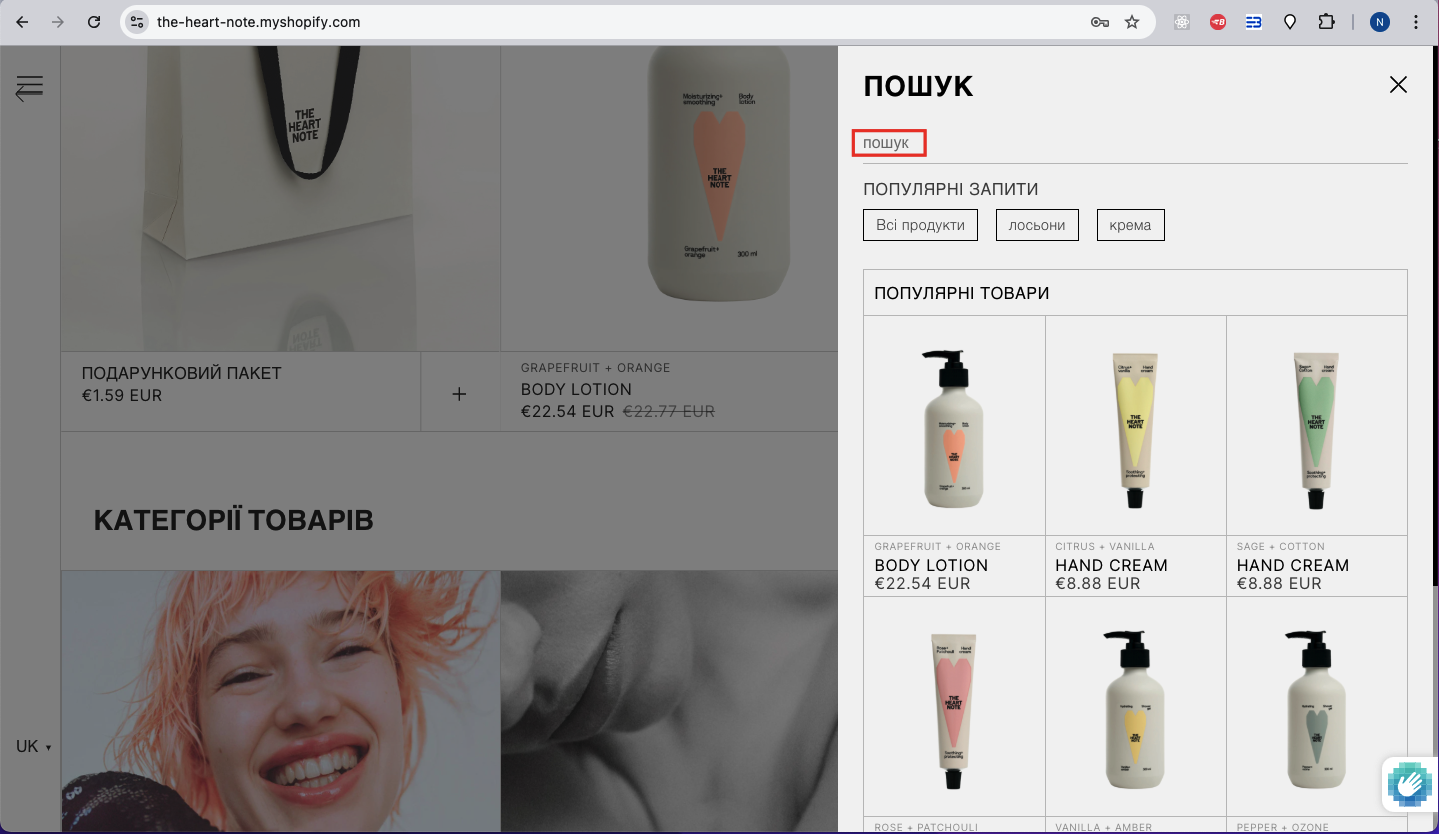The height and width of the screenshot is (834, 1439).
Task: Open site information icon in address bar
Action: coord(137,22)
